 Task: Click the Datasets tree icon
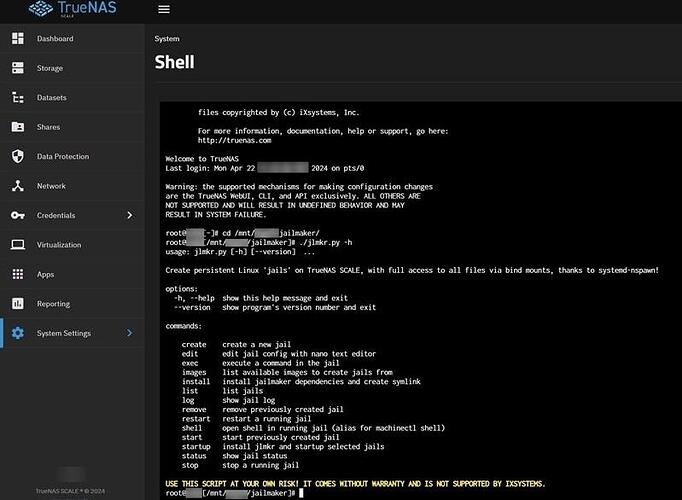17,98
